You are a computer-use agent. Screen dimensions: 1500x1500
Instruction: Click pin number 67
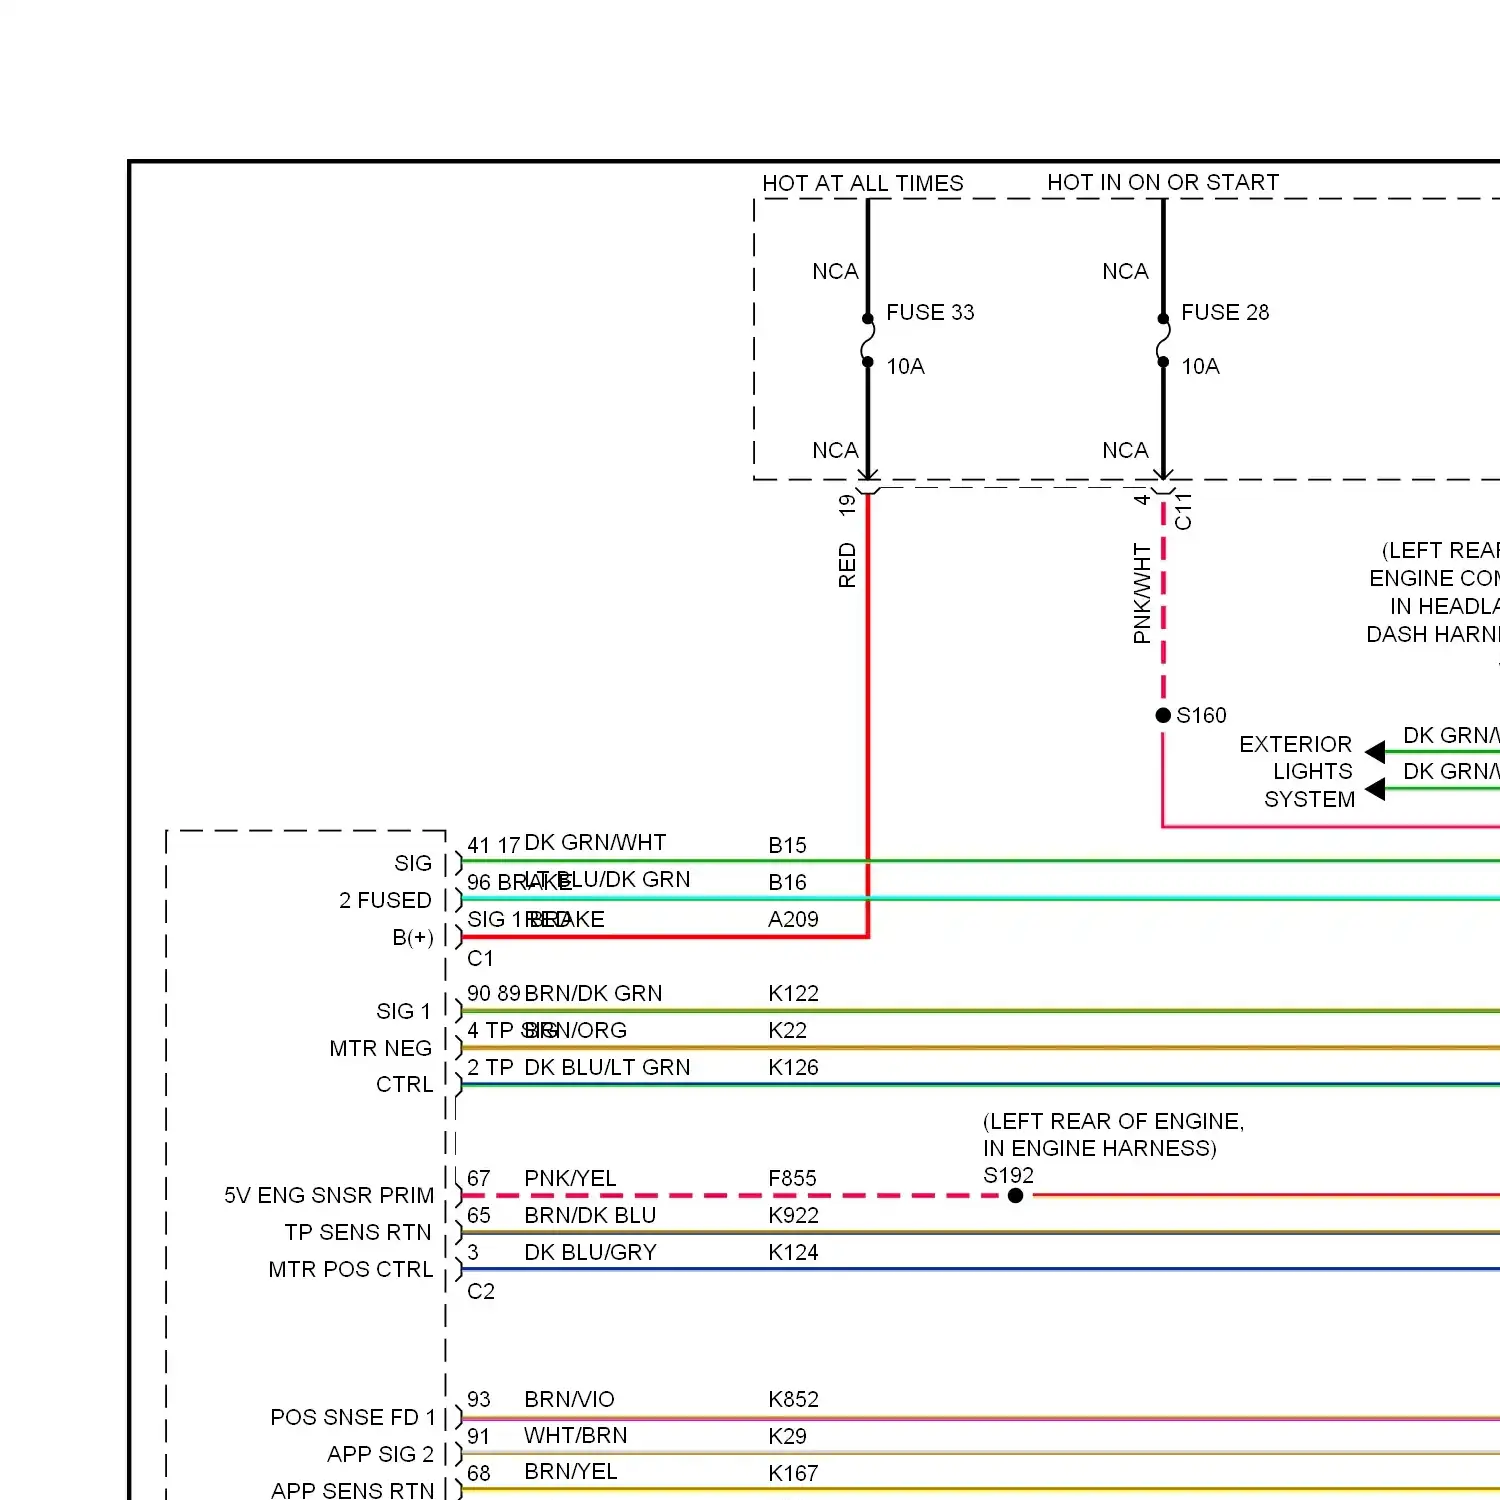479,1178
